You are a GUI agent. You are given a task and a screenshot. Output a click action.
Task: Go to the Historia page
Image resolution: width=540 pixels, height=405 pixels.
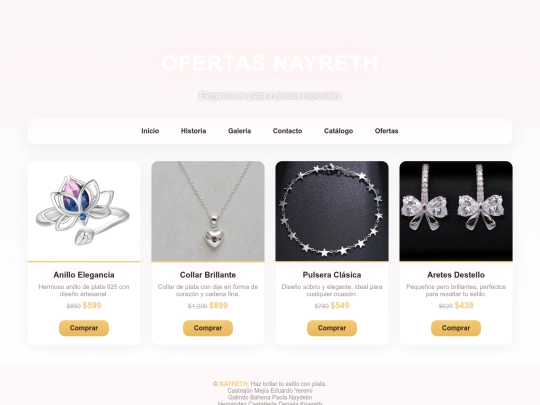(x=194, y=131)
